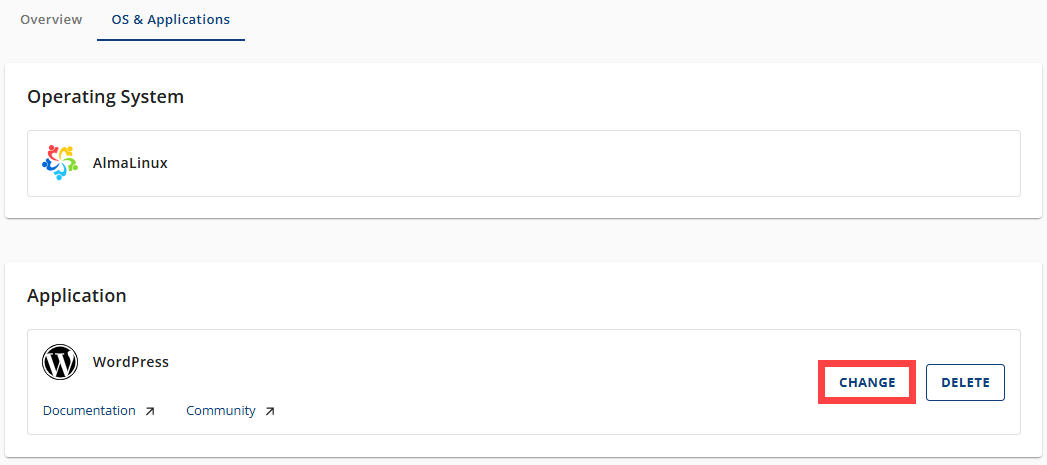
Task: Click the arrow icon beside Community
Action: coord(270,411)
